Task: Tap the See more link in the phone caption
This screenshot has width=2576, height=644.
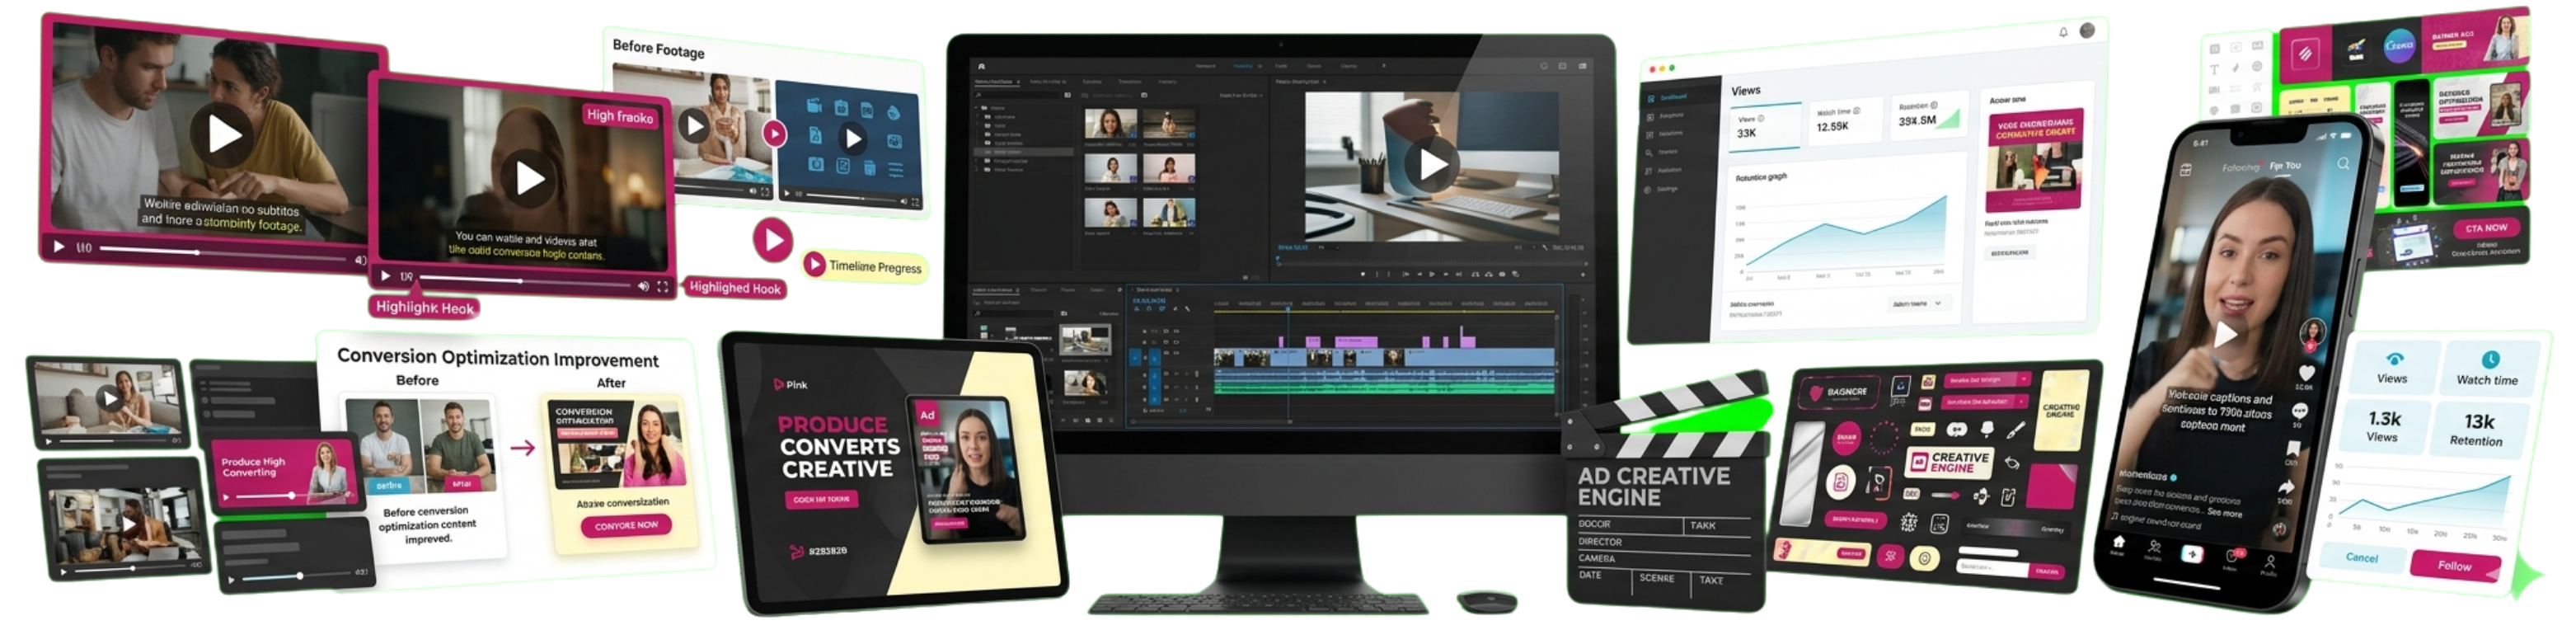Action: pyautogui.click(x=2225, y=513)
